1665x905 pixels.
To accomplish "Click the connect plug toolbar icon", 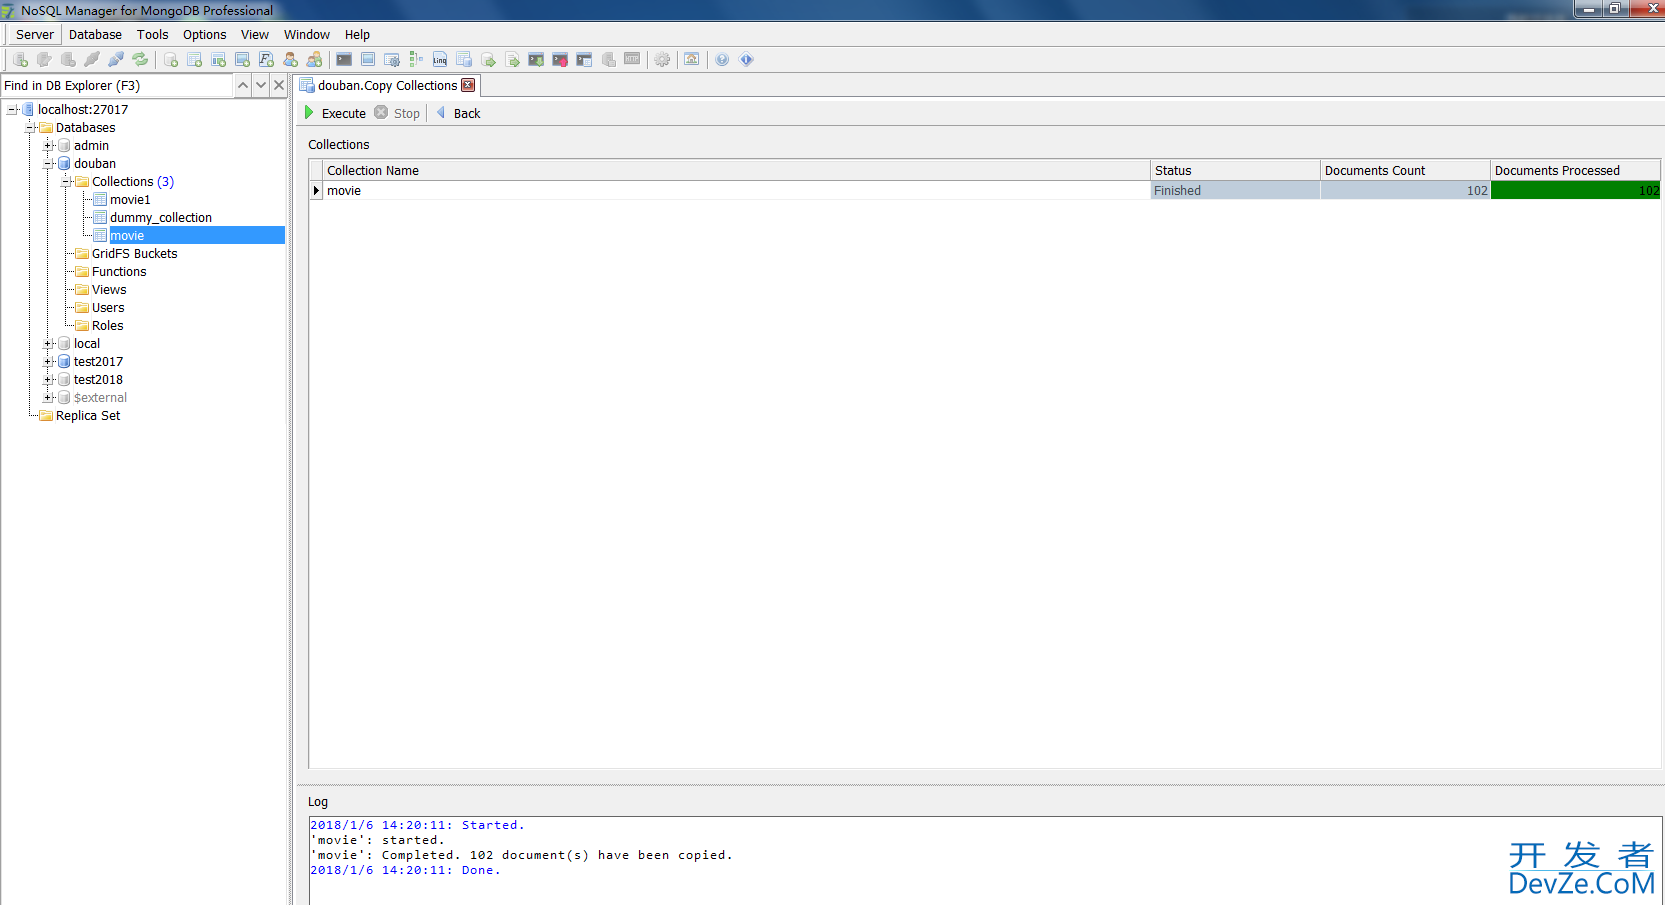I will (116, 60).
